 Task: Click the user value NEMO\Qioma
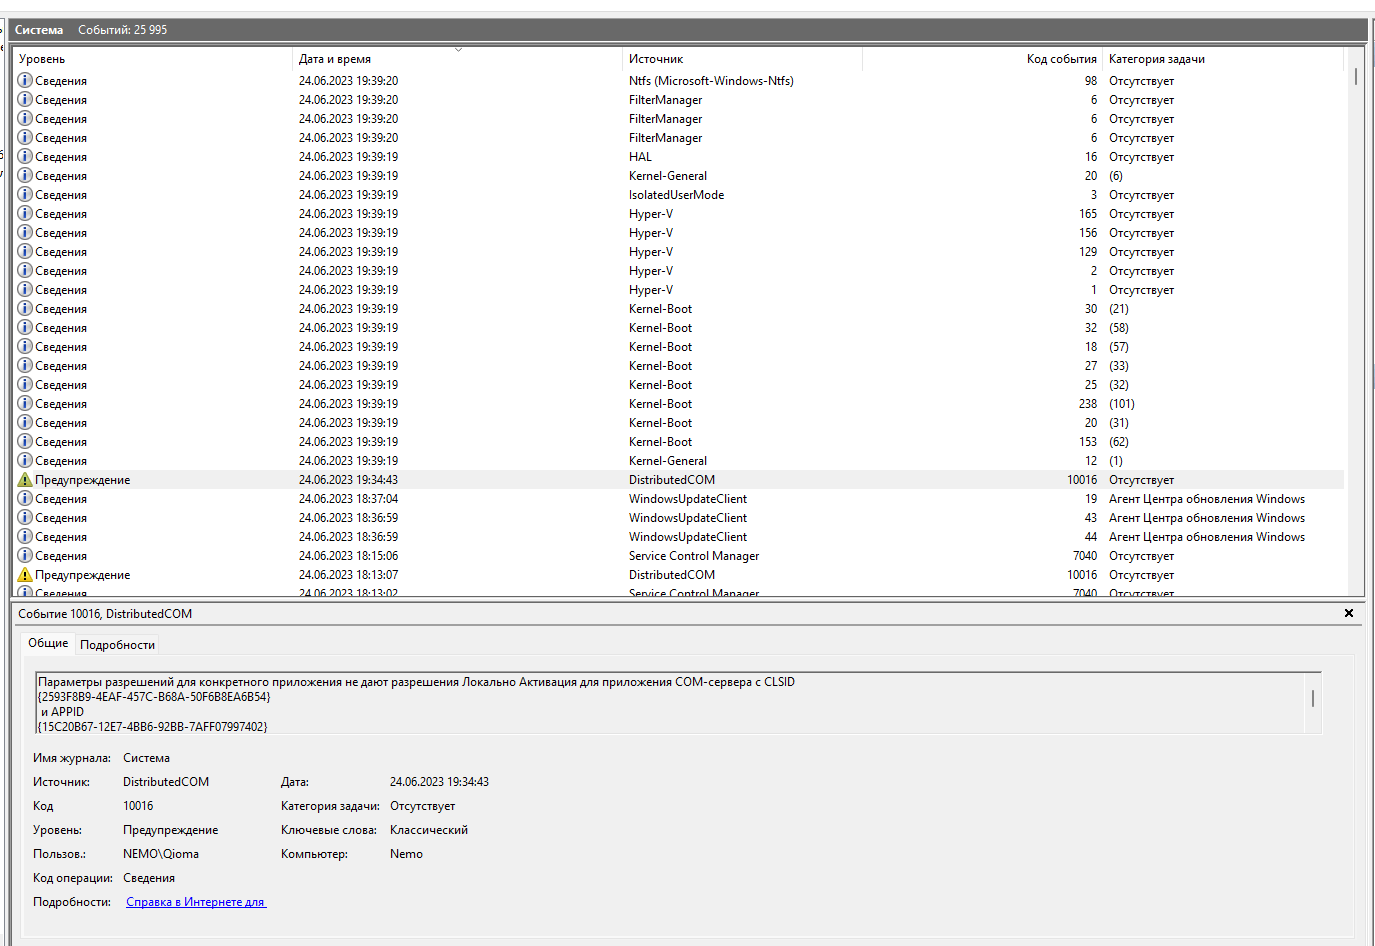coord(161,854)
